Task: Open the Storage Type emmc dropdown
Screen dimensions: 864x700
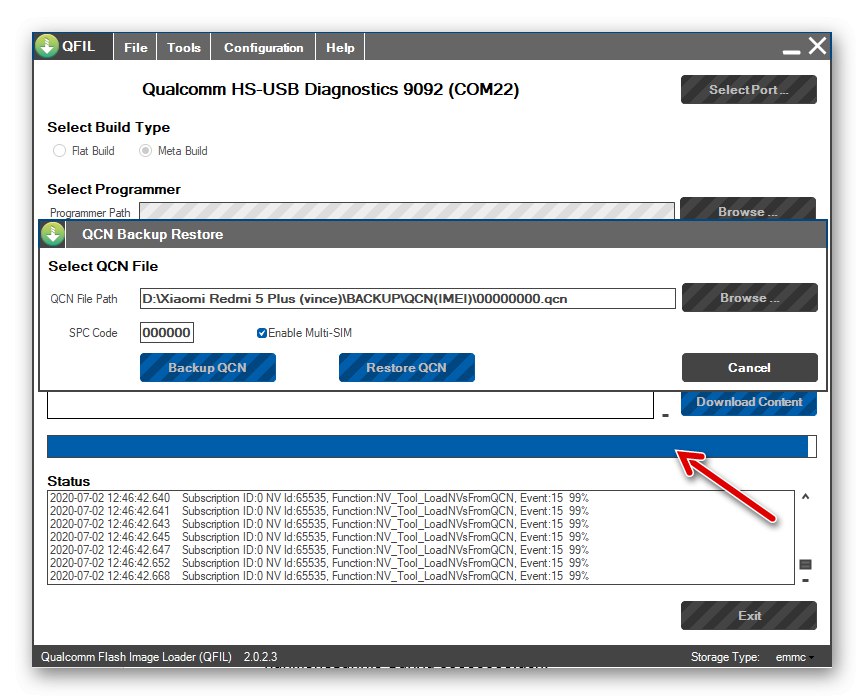Action: pos(794,657)
